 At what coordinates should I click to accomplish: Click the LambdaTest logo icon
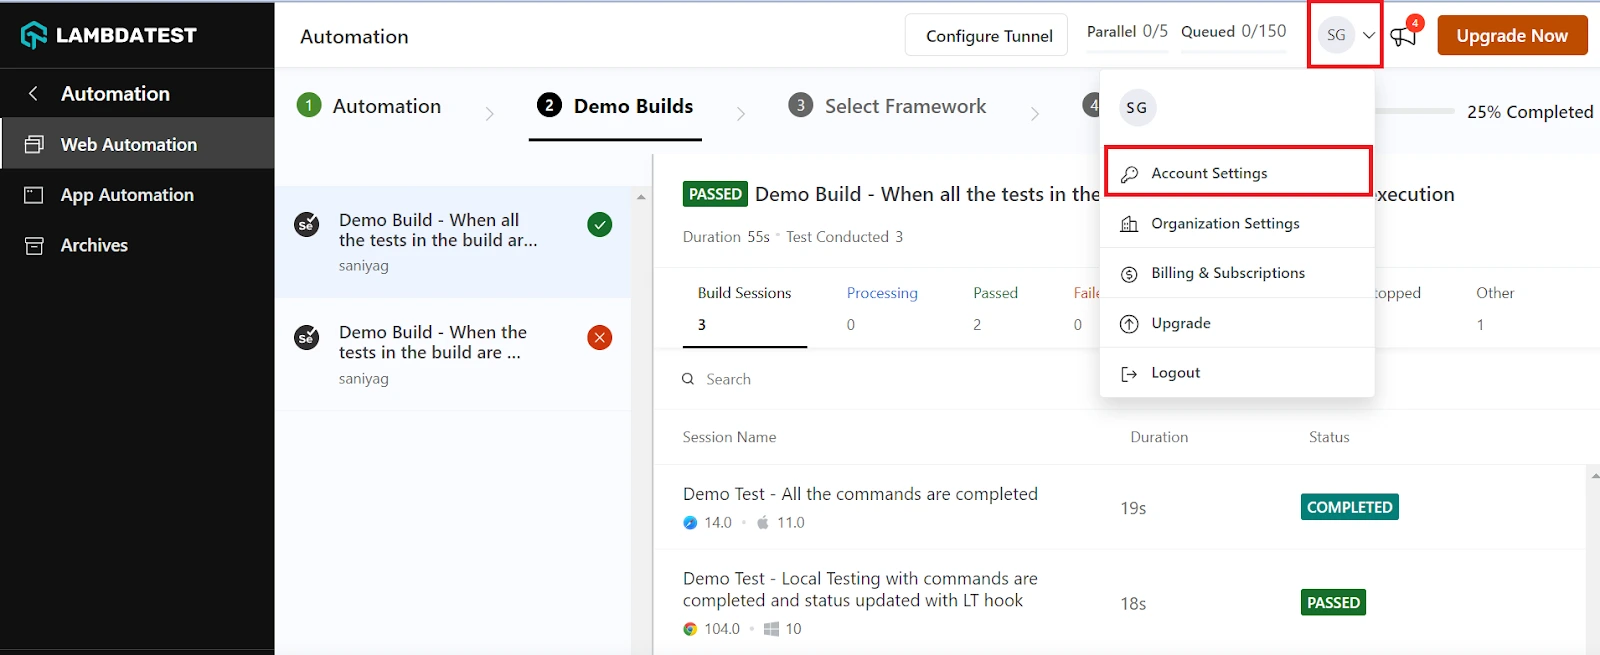[34, 35]
